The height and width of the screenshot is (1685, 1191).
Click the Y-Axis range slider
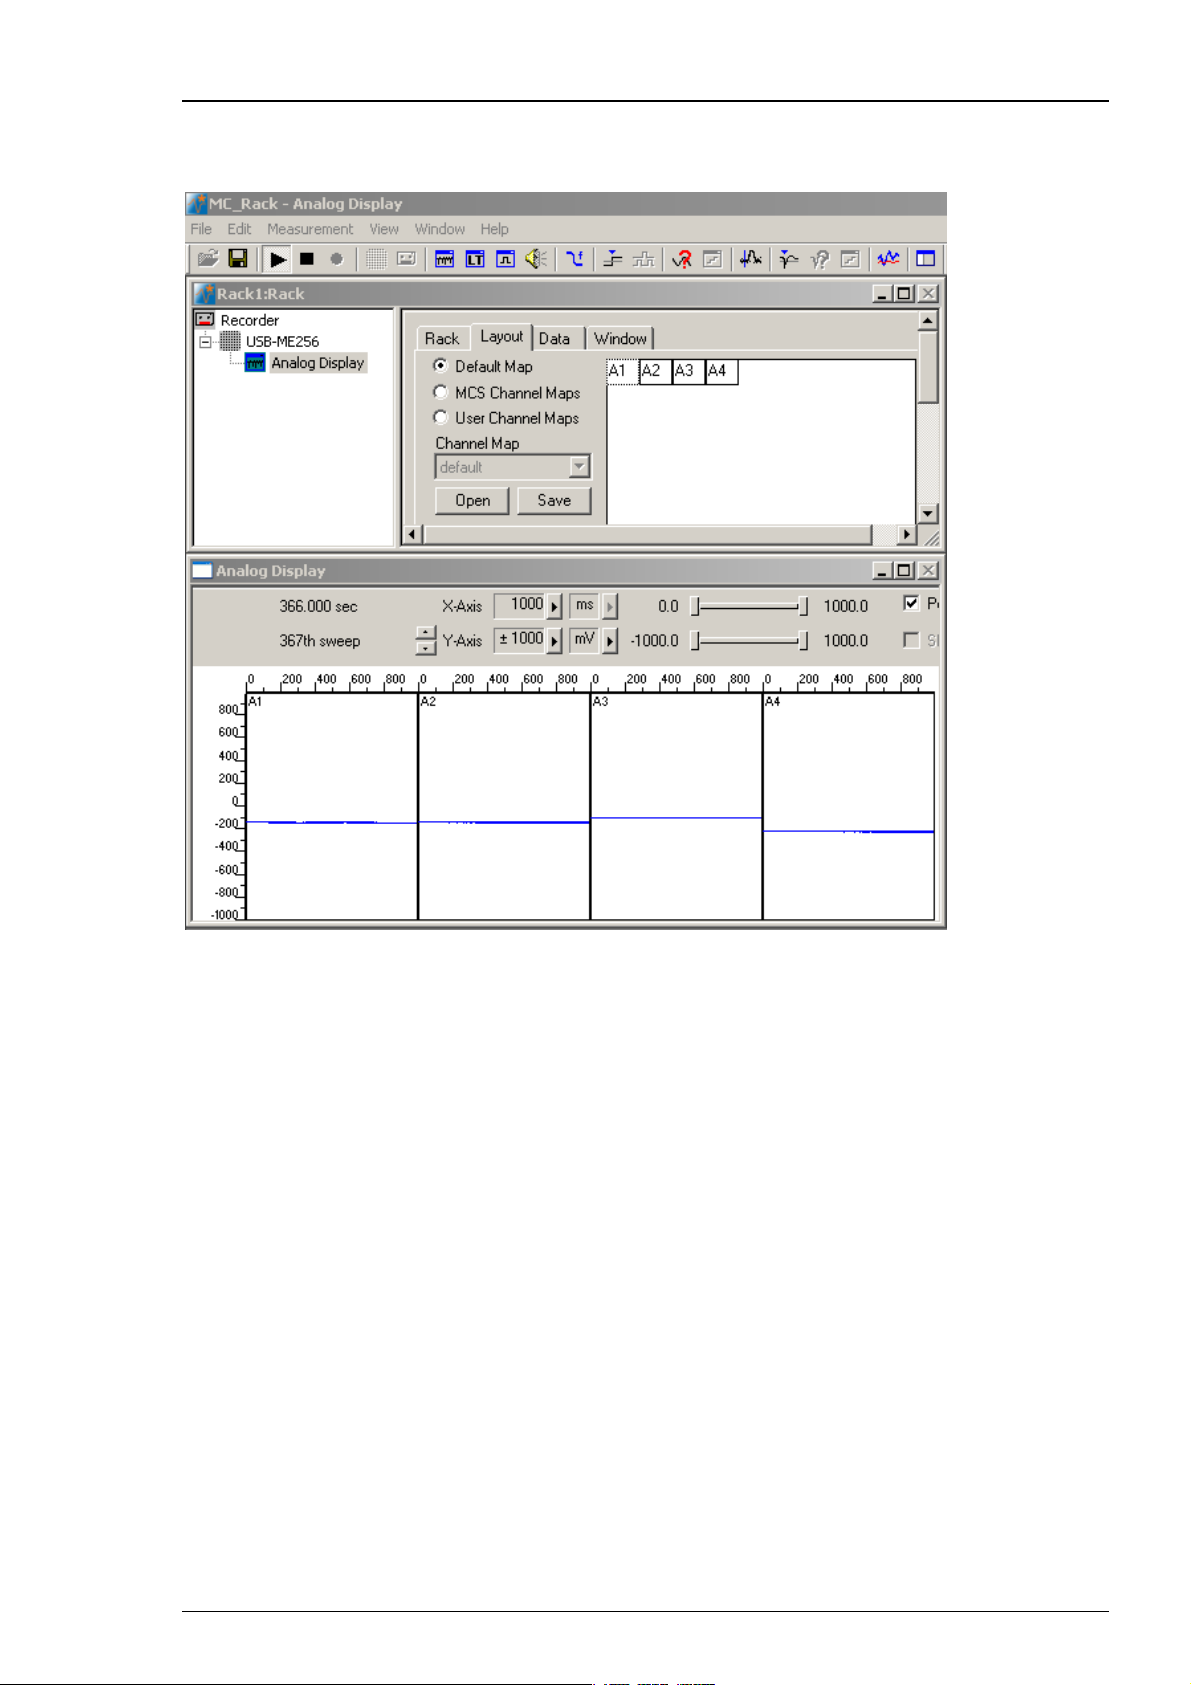pos(750,640)
